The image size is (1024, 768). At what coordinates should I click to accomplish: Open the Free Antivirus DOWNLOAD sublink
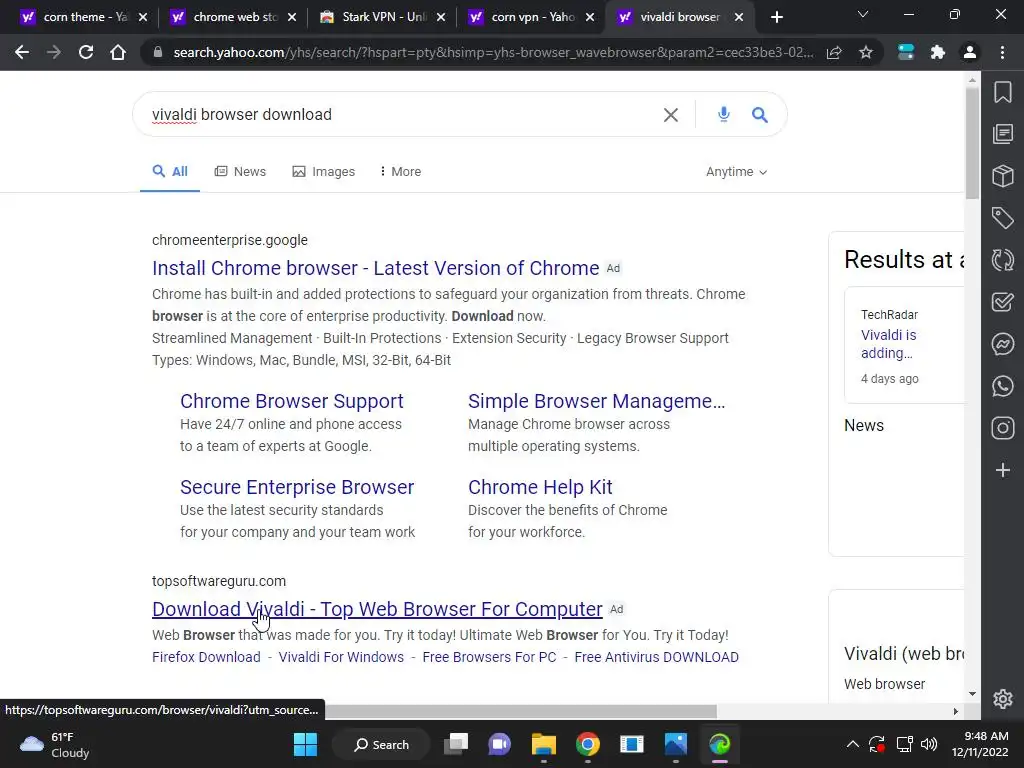(656, 657)
